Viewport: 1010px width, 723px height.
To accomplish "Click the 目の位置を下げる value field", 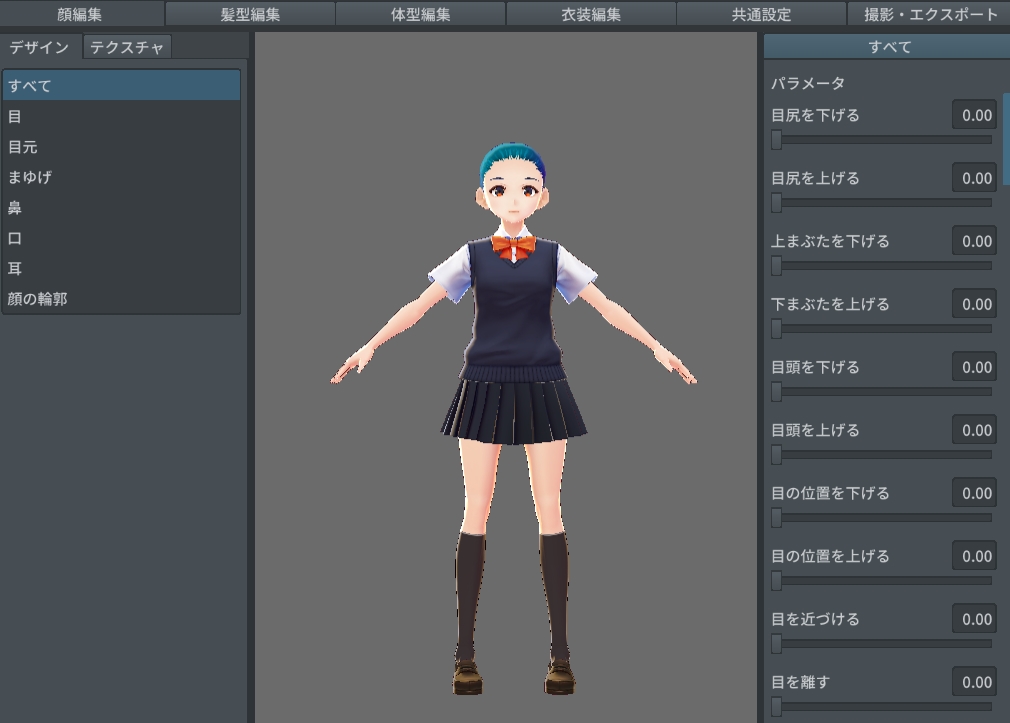I will tap(975, 494).
